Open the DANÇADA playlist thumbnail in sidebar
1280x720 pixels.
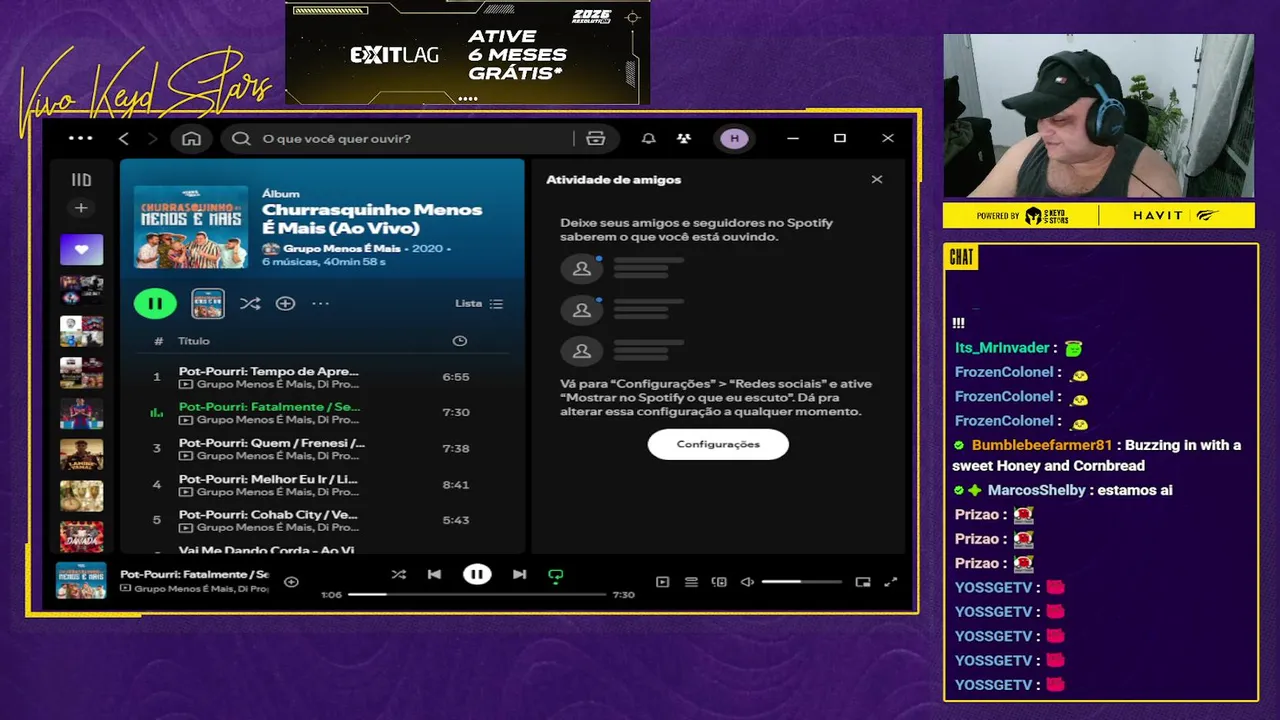(81, 536)
